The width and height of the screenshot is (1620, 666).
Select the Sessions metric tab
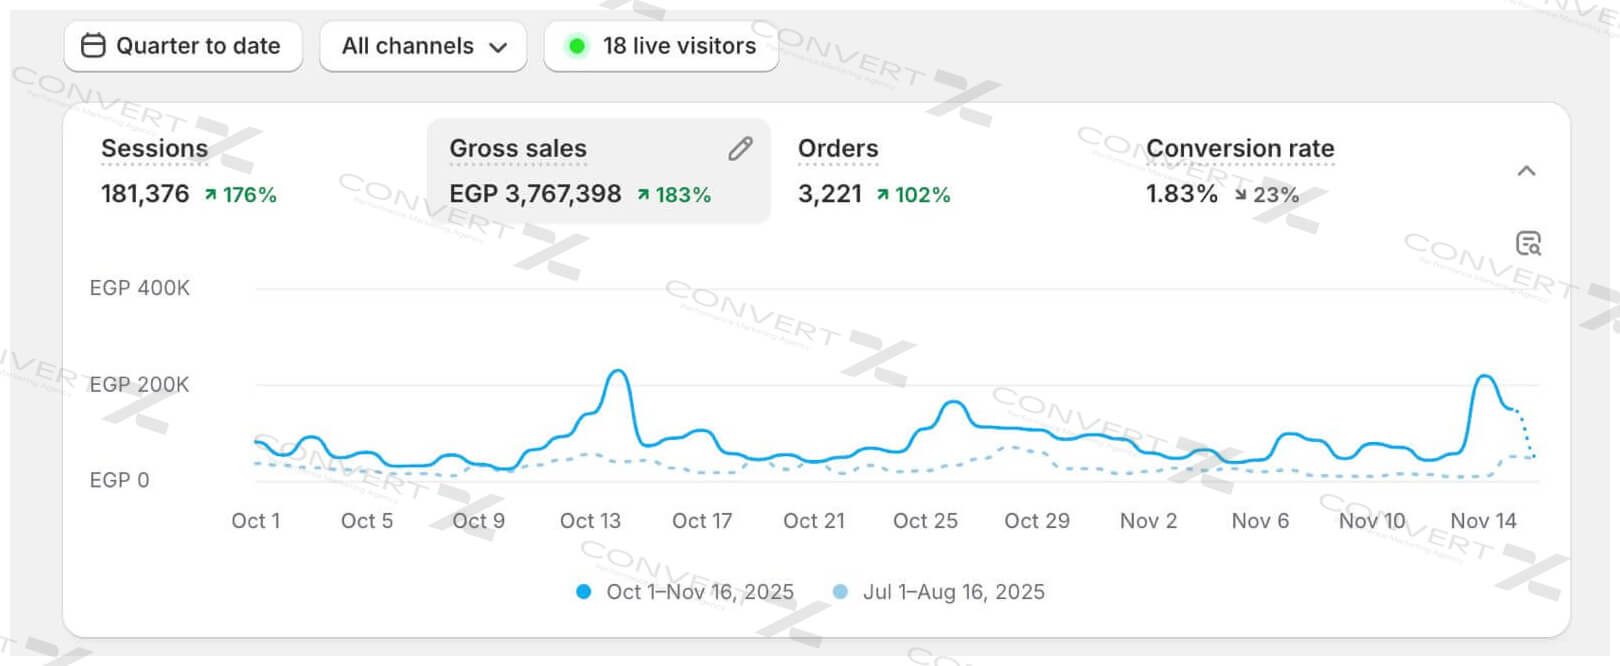coord(154,149)
